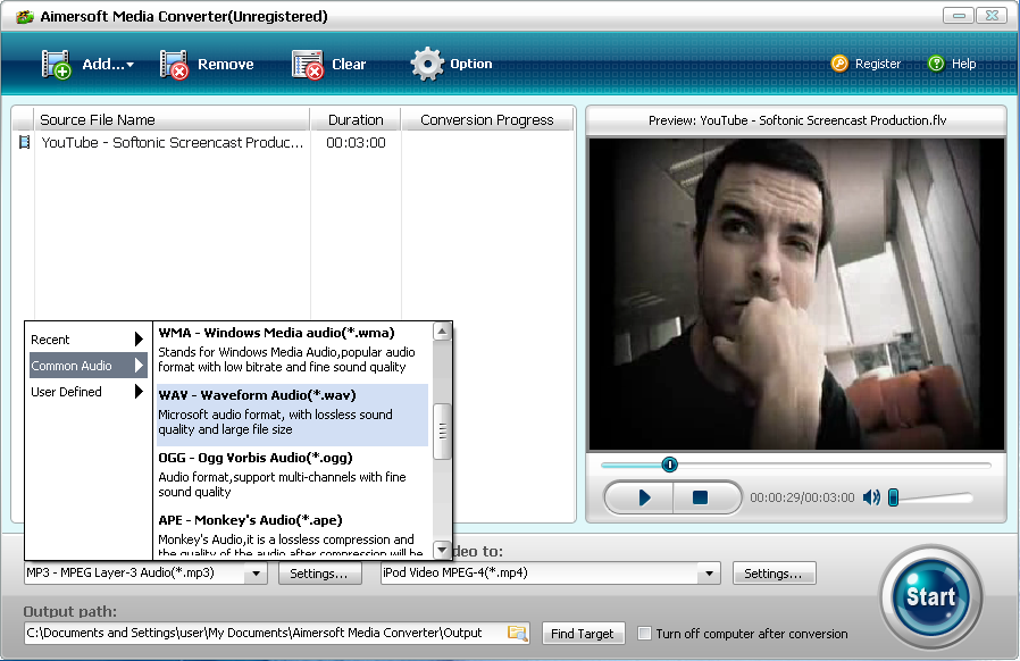Choose OGG - Ogg Vorbis Audio format
The height and width of the screenshot is (661, 1020).
point(293,475)
